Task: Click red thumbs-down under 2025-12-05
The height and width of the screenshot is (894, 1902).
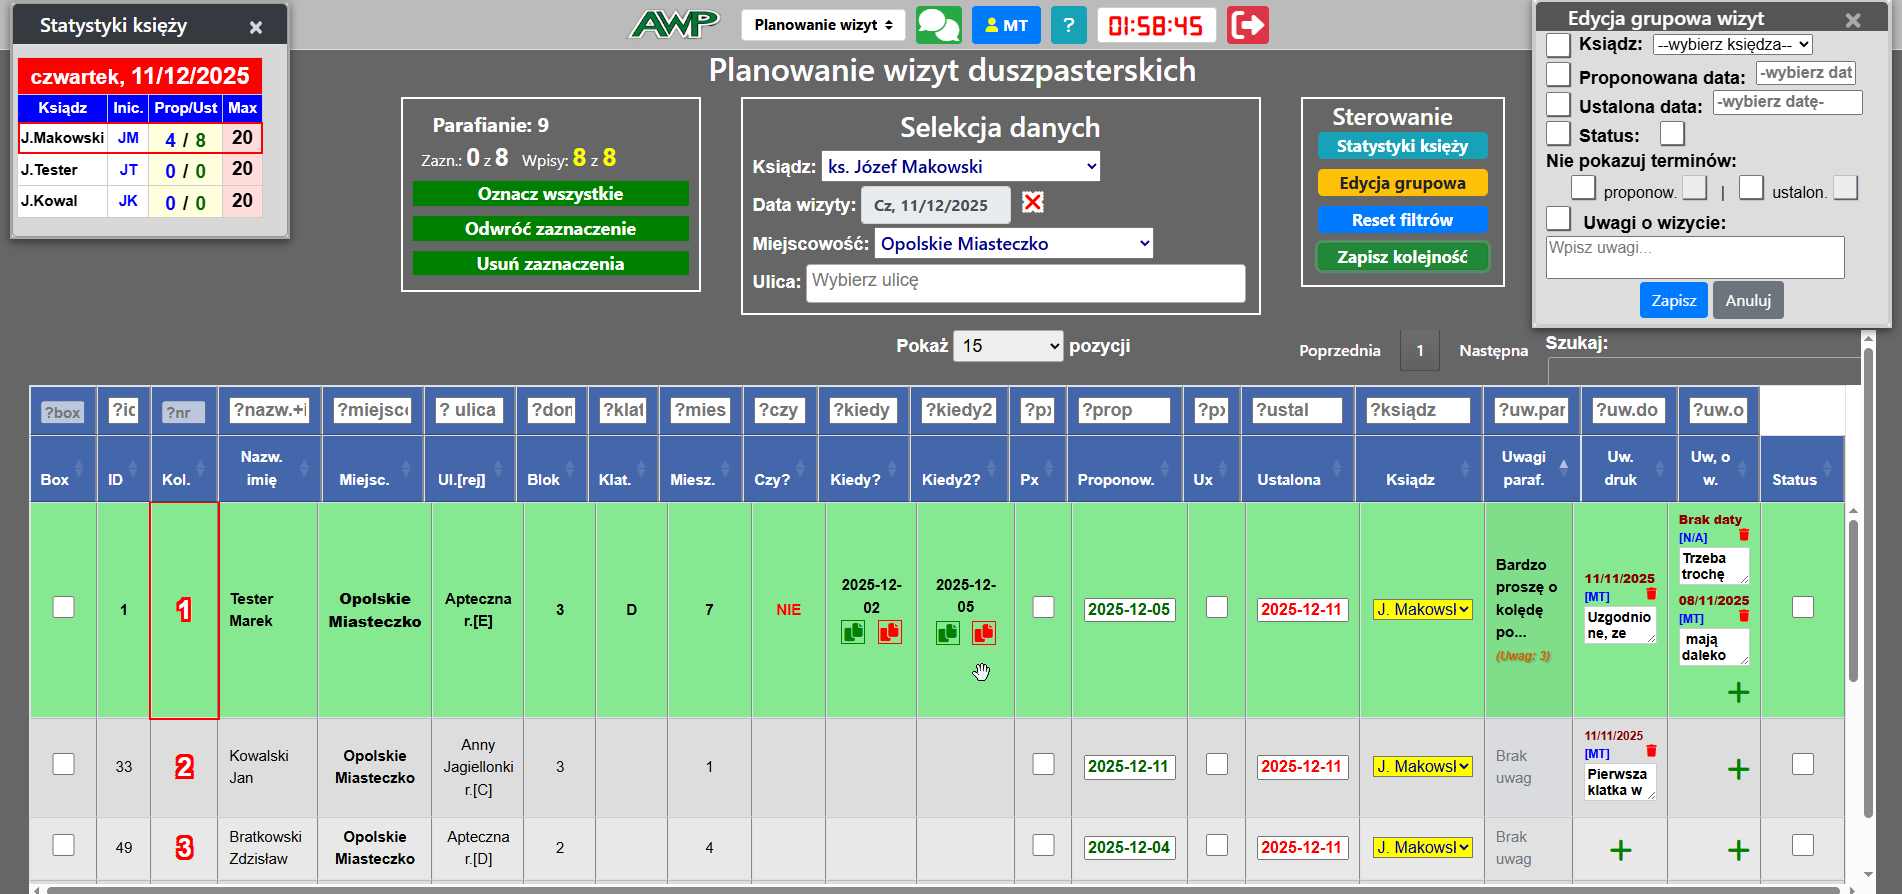Action: (983, 632)
